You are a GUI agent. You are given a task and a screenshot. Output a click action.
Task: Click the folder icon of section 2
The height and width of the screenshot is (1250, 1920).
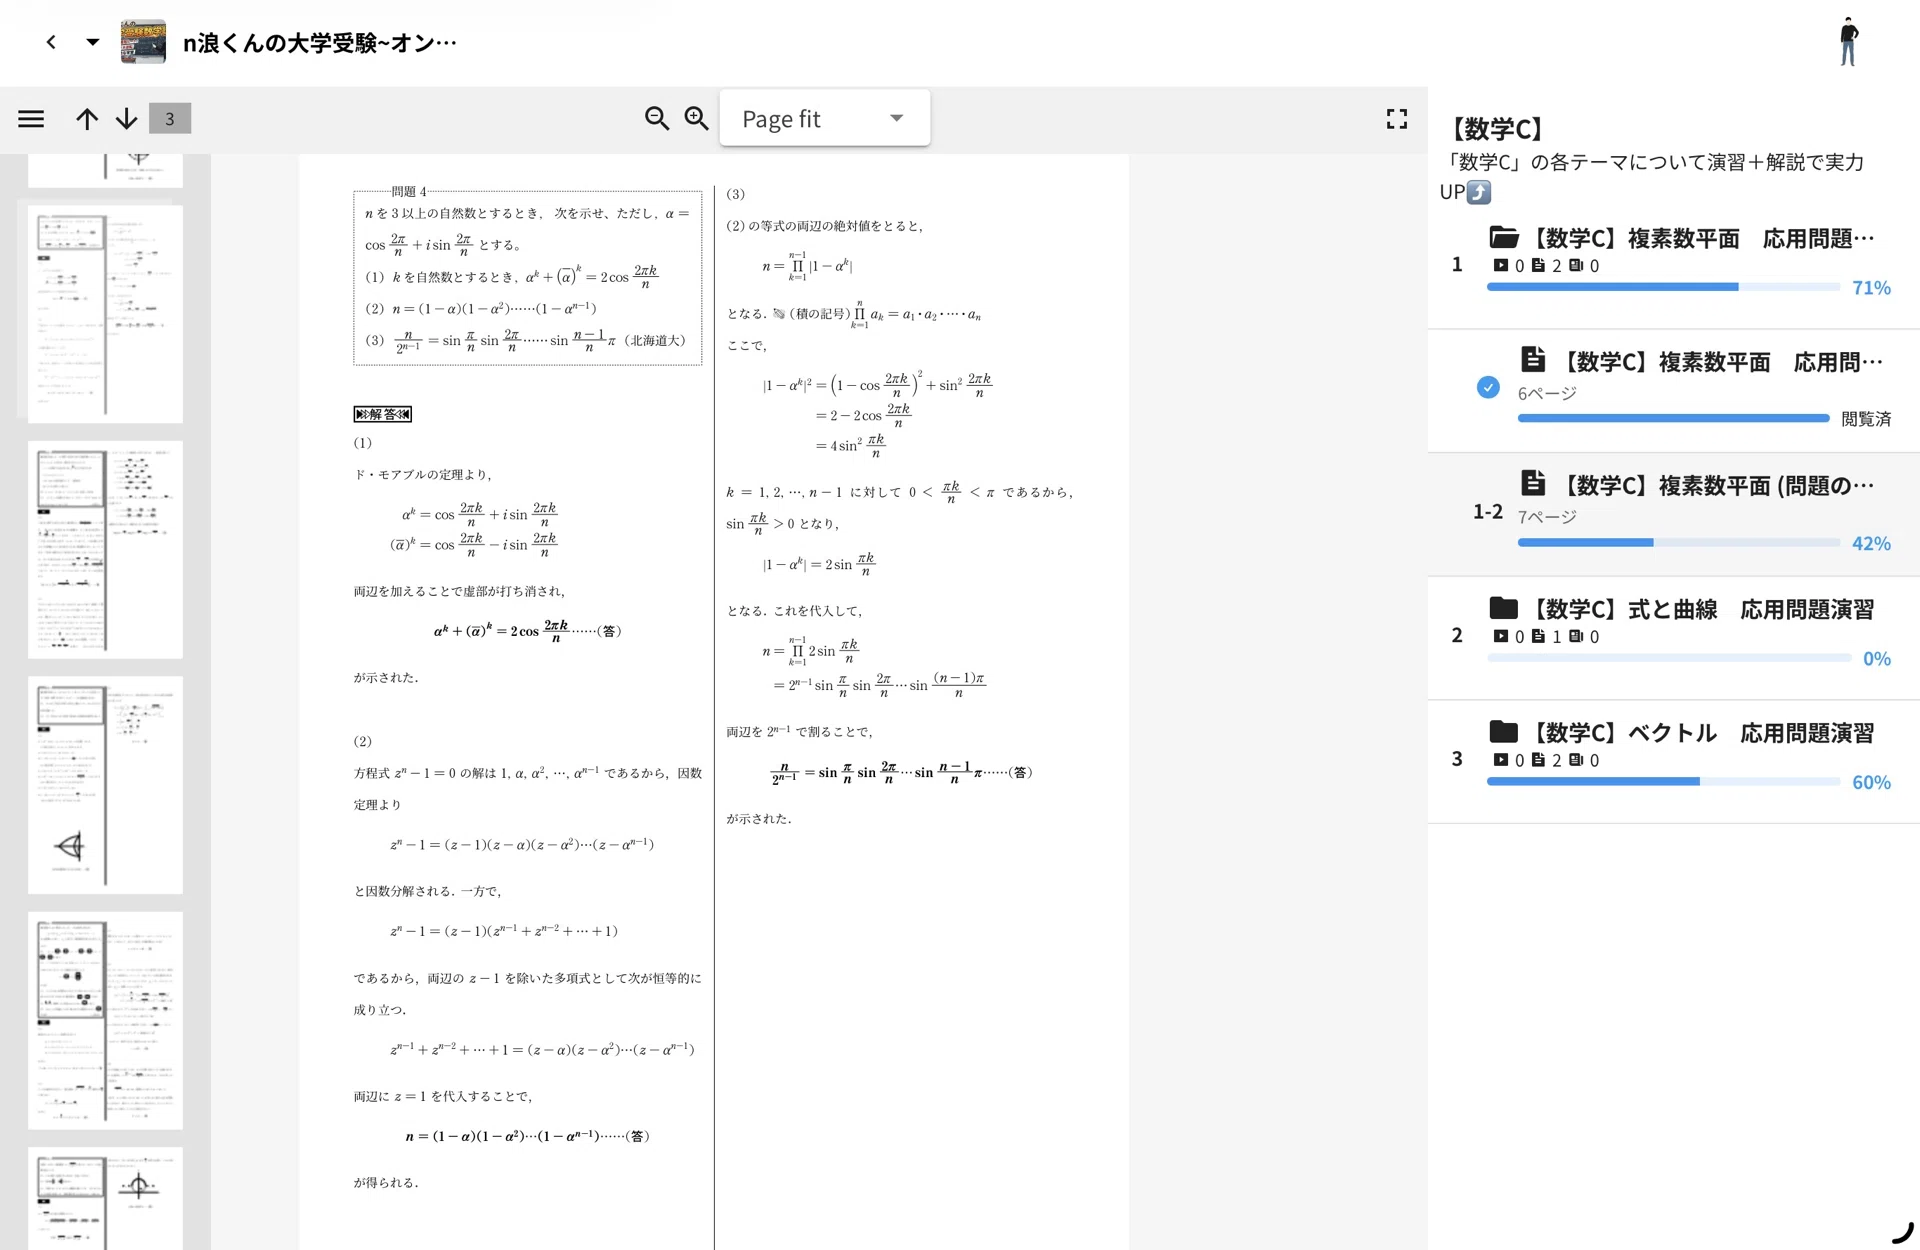pyautogui.click(x=1503, y=607)
